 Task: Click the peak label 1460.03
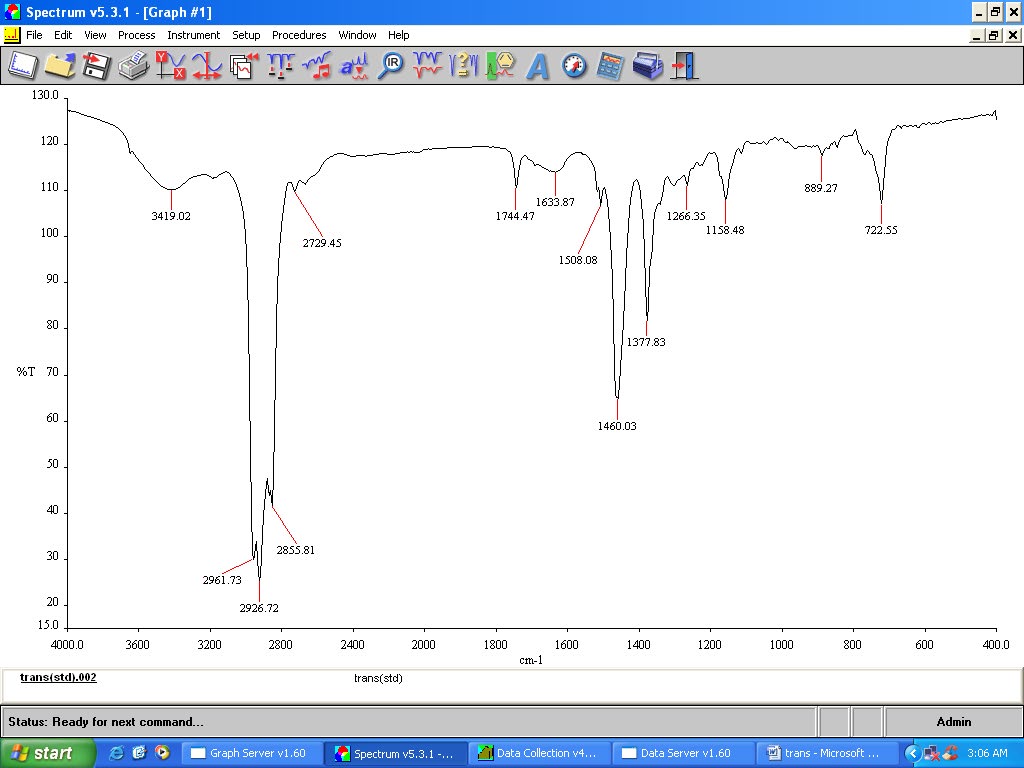pos(617,426)
